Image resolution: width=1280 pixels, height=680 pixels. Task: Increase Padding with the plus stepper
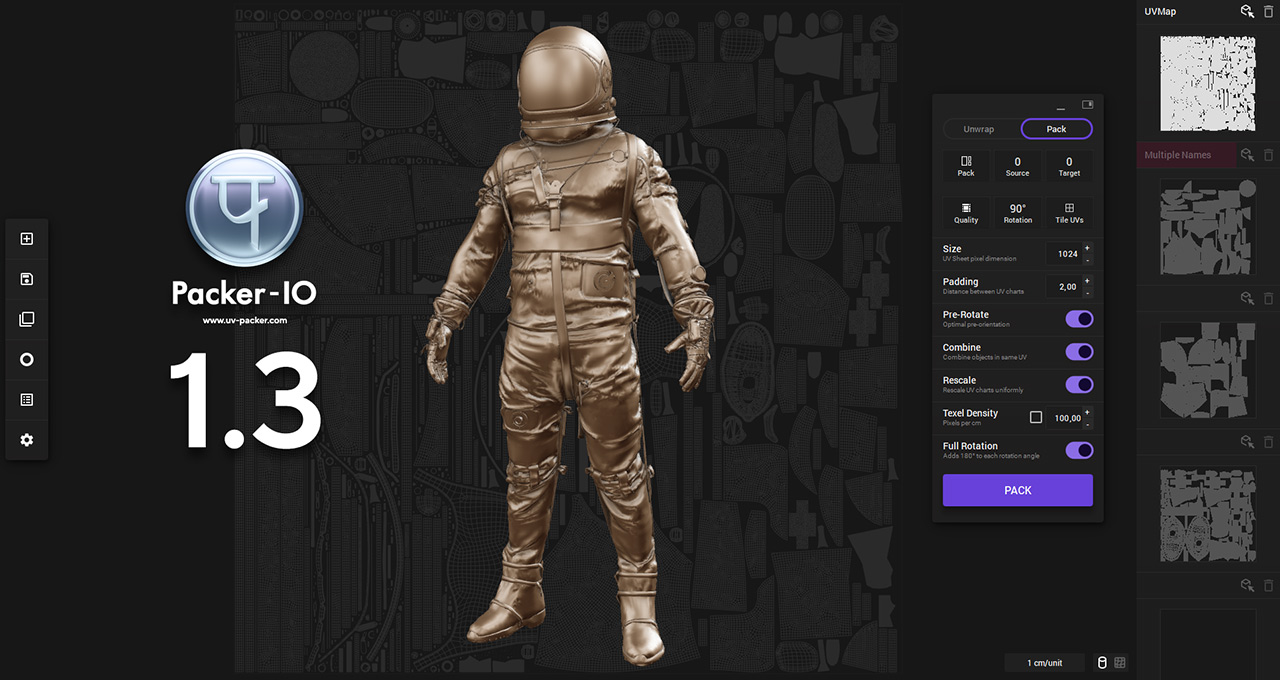(1088, 281)
